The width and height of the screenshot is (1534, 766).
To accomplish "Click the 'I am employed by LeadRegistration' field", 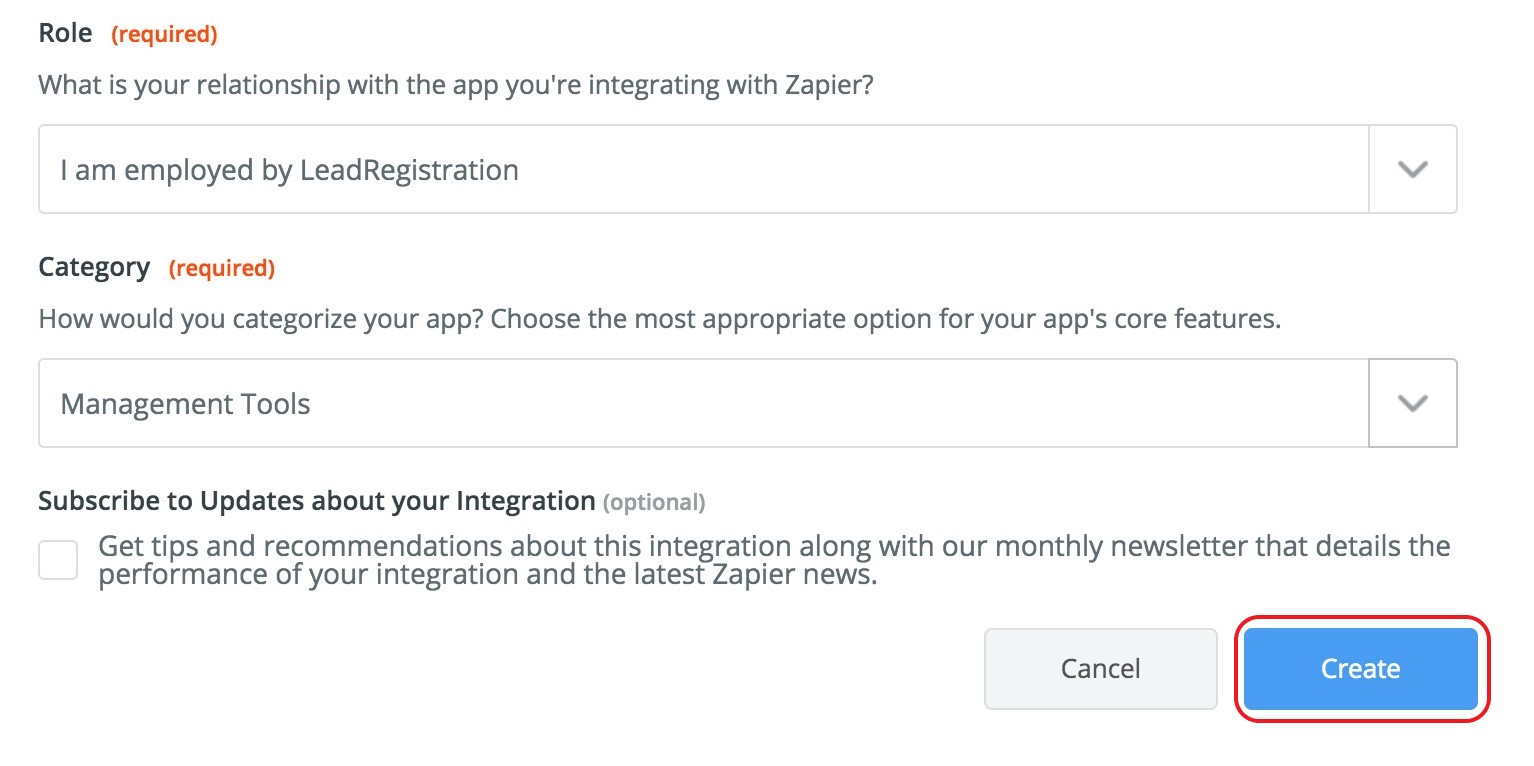I will [702, 169].
